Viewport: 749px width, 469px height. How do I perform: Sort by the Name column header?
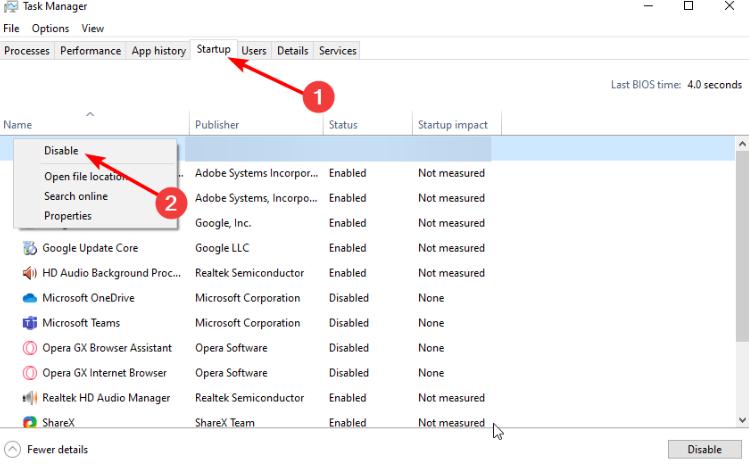(18, 125)
